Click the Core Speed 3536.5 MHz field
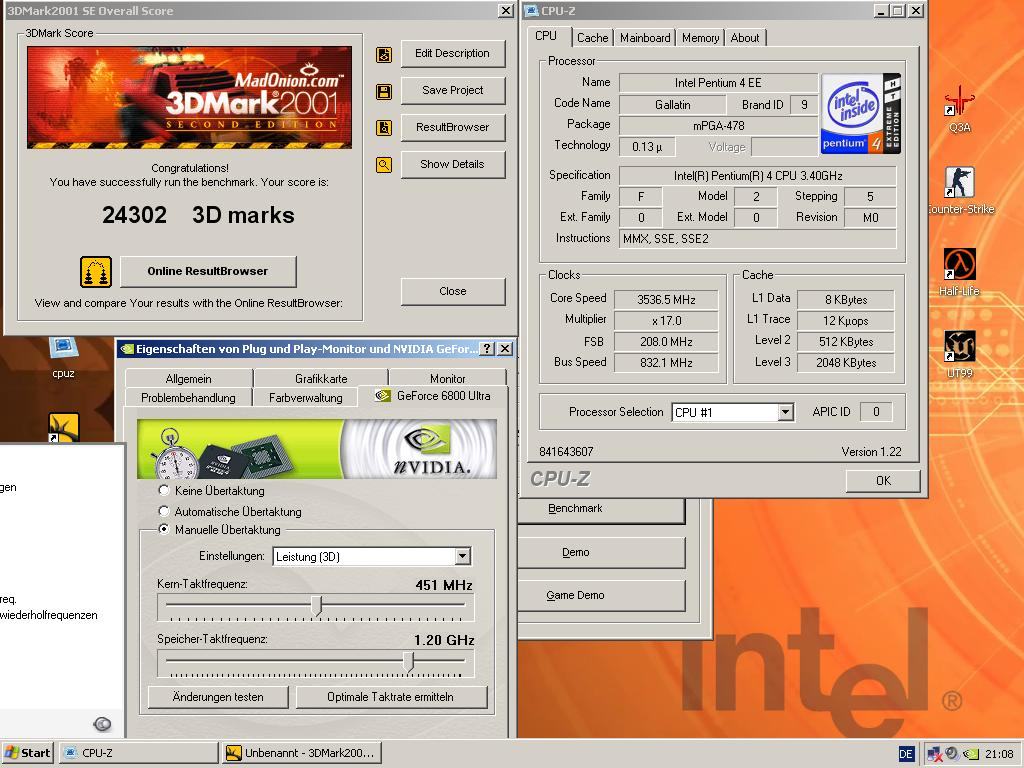1024x768 pixels. click(x=666, y=300)
